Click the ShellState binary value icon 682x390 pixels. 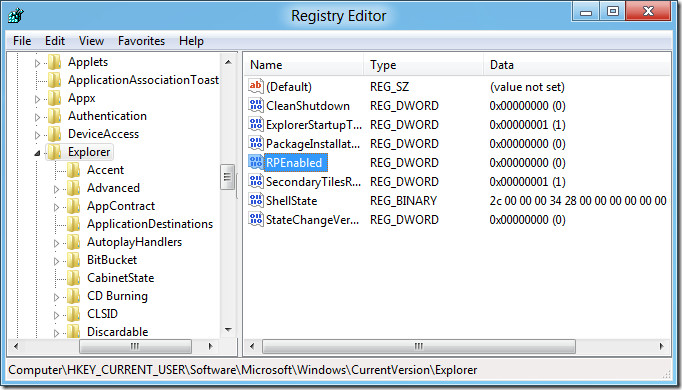[256, 200]
